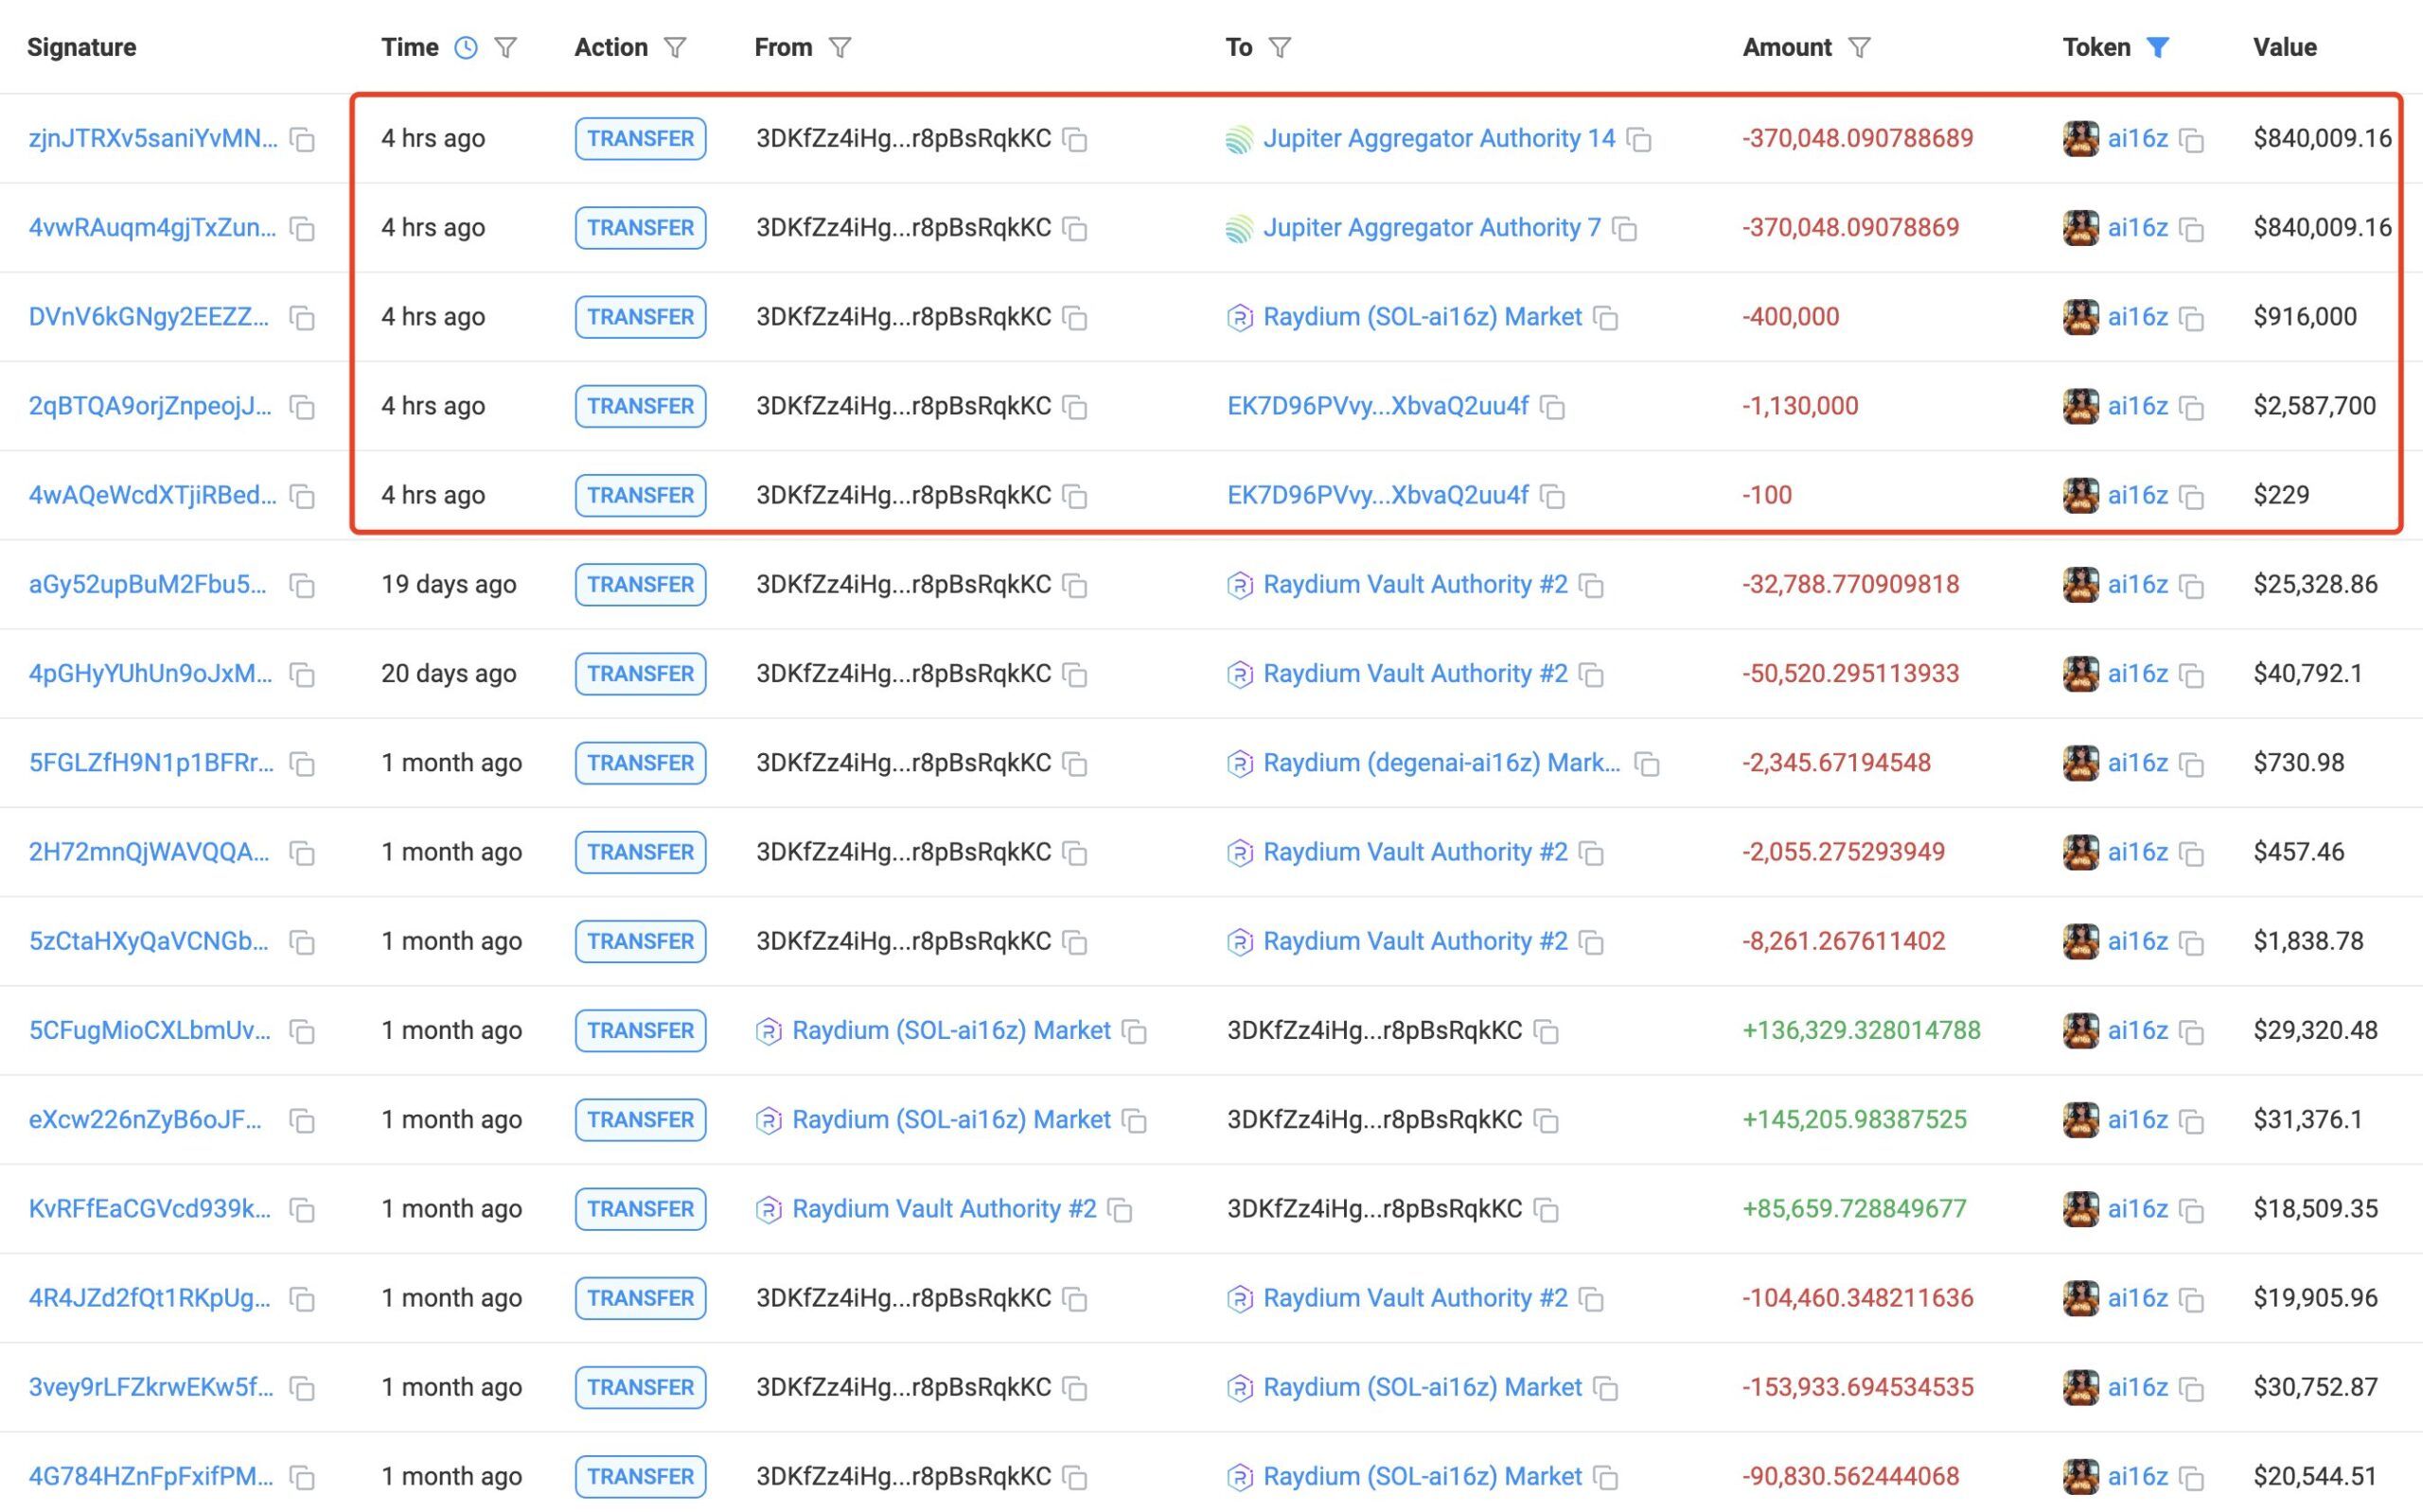The width and height of the screenshot is (2423, 1512).
Task: Open the filter funnel on the To column
Action: [x=1281, y=47]
